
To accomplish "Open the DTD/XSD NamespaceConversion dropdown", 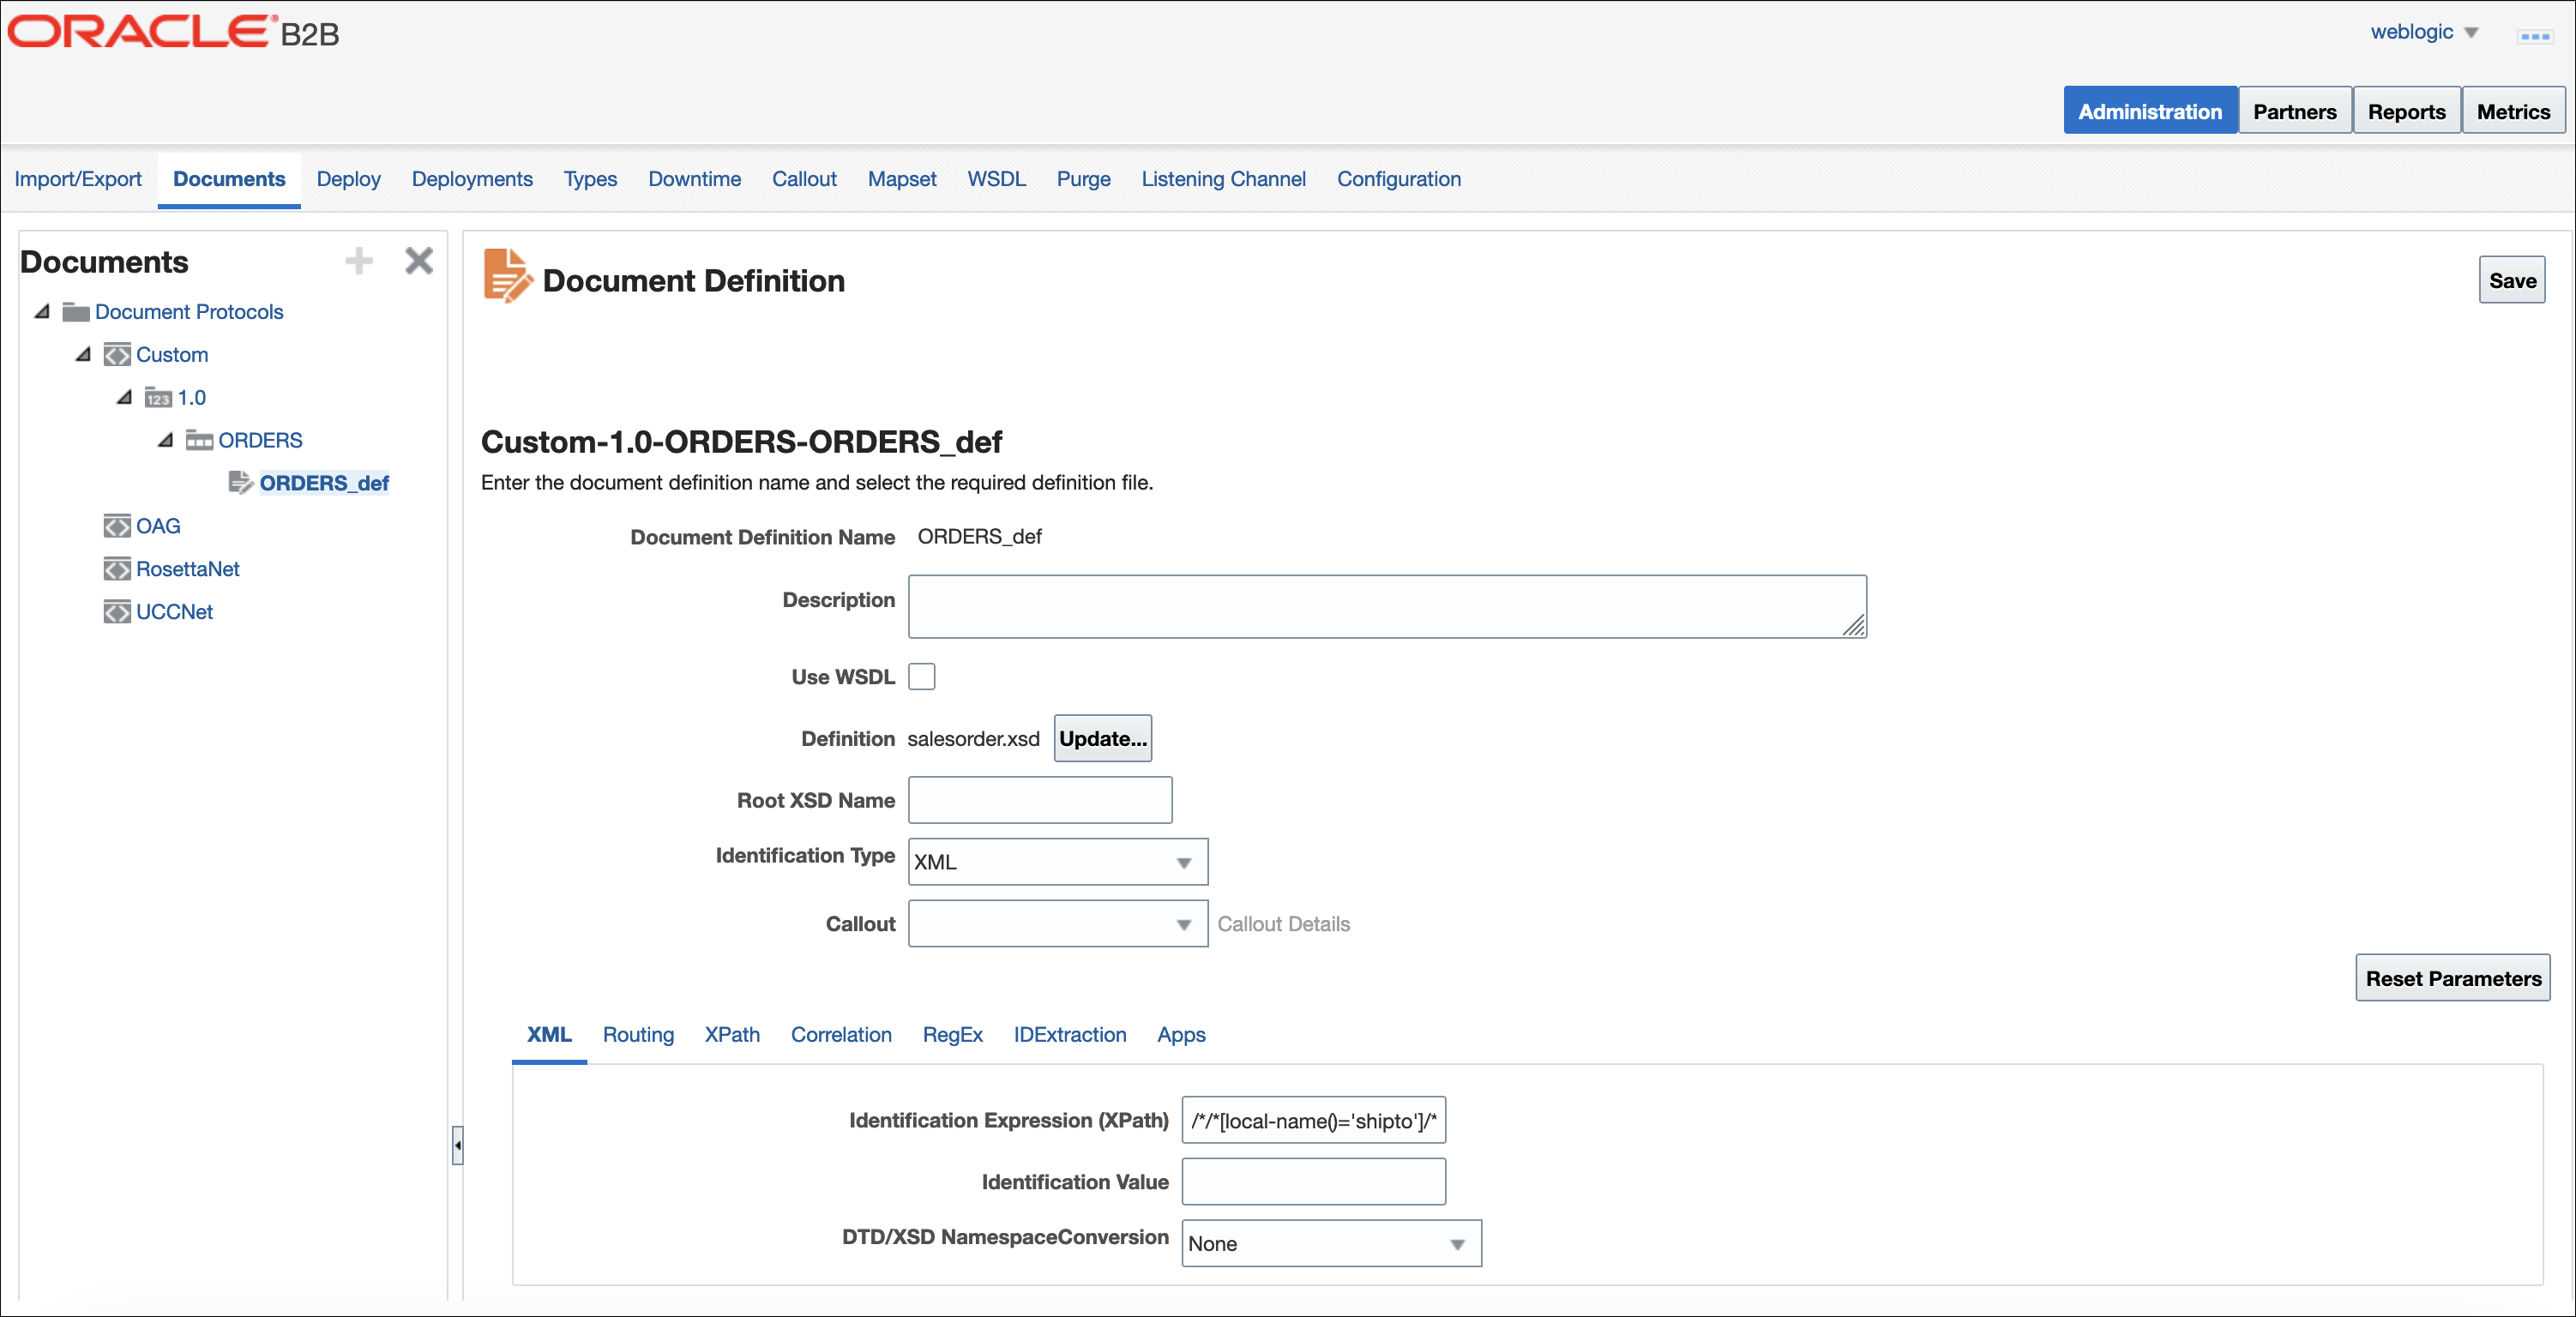I will (x=1332, y=1244).
